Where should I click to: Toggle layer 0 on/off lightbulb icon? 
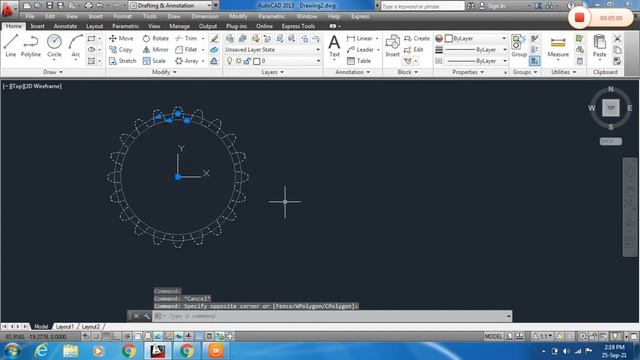tap(229, 61)
